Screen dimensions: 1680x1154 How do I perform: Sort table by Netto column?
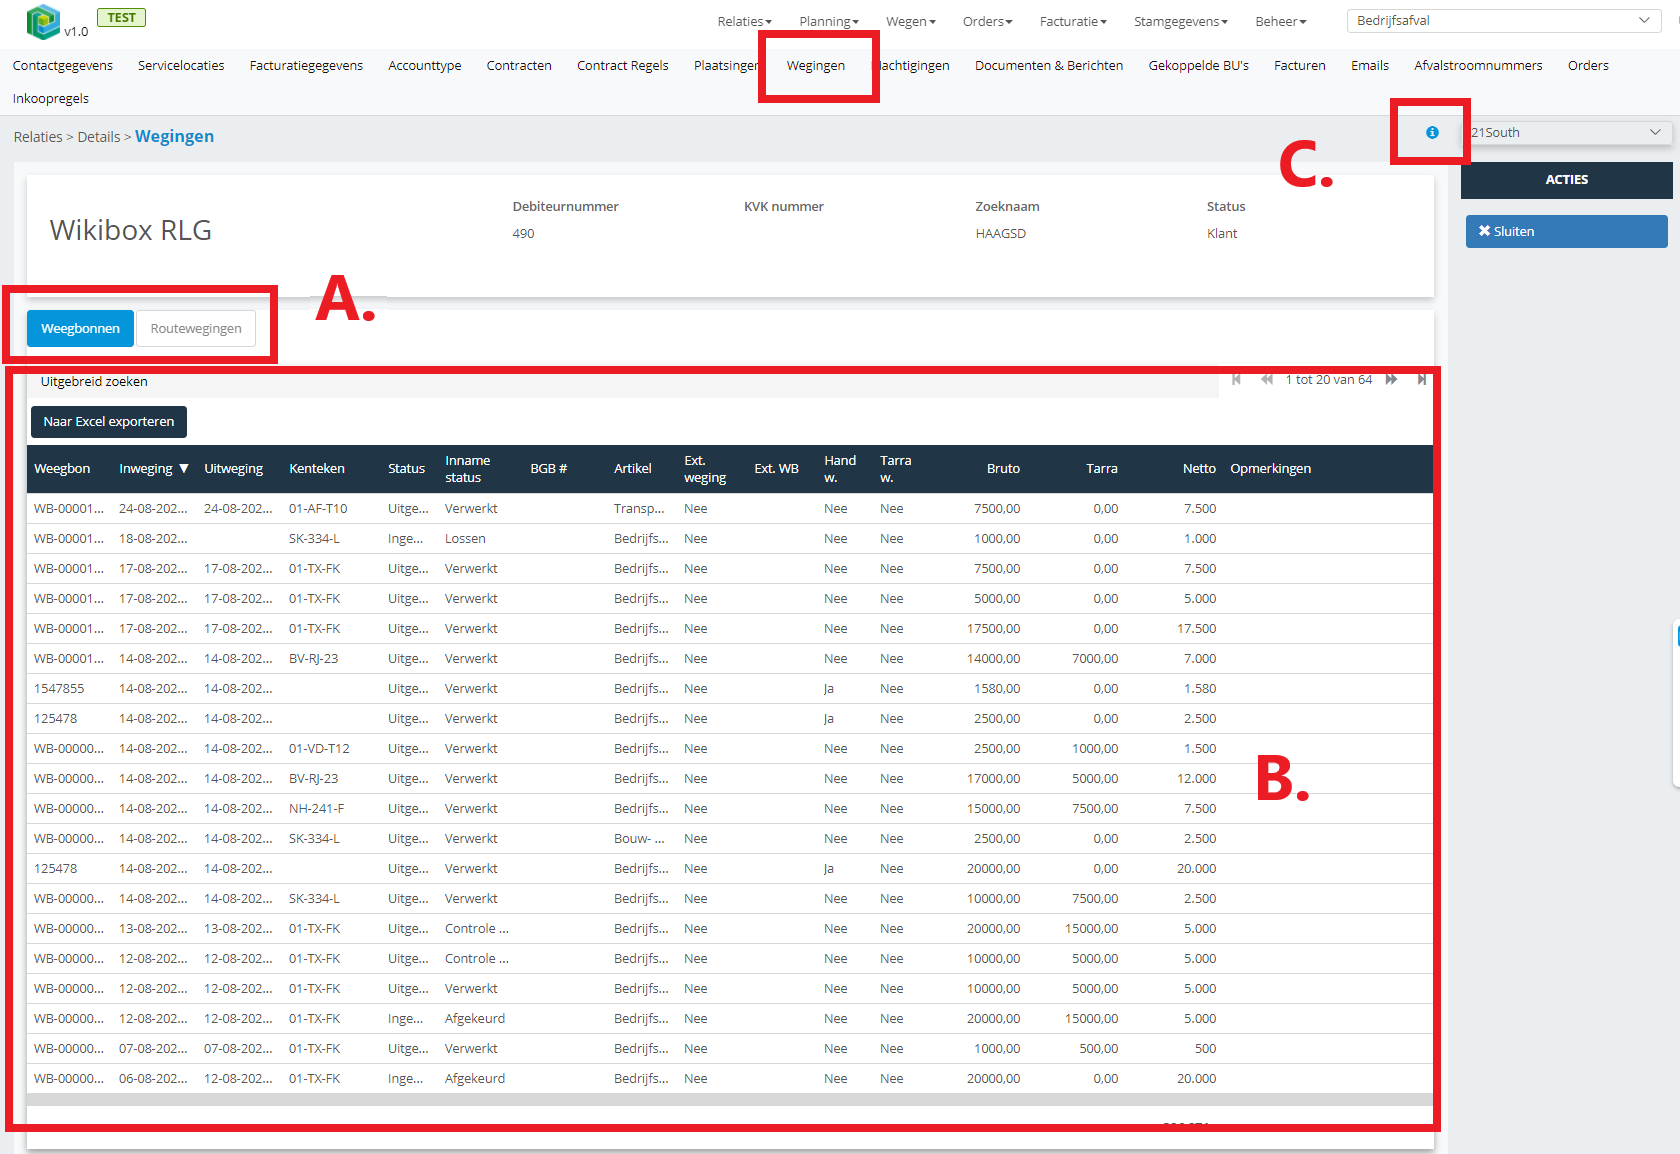pyautogui.click(x=1199, y=468)
